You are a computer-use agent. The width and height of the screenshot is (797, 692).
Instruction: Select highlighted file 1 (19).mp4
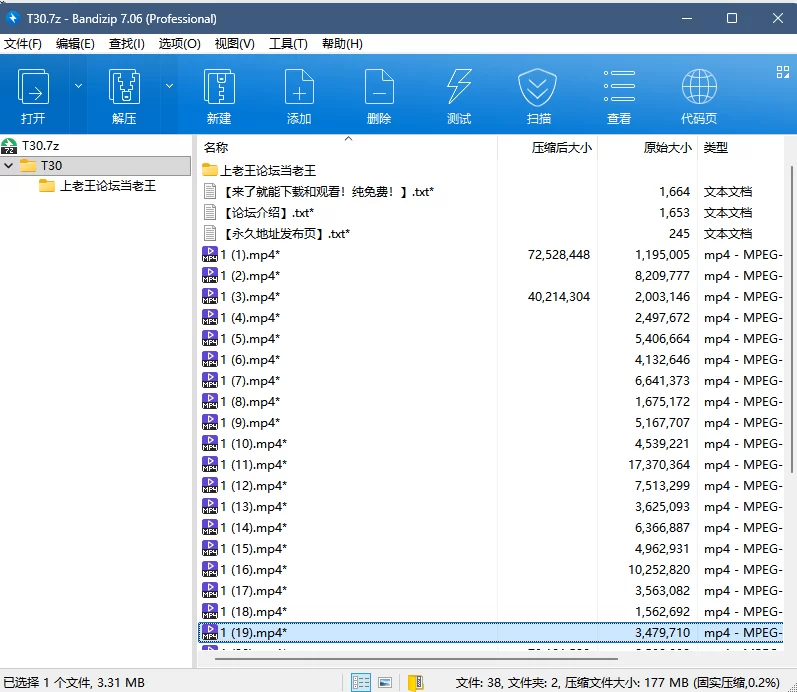tap(491, 633)
